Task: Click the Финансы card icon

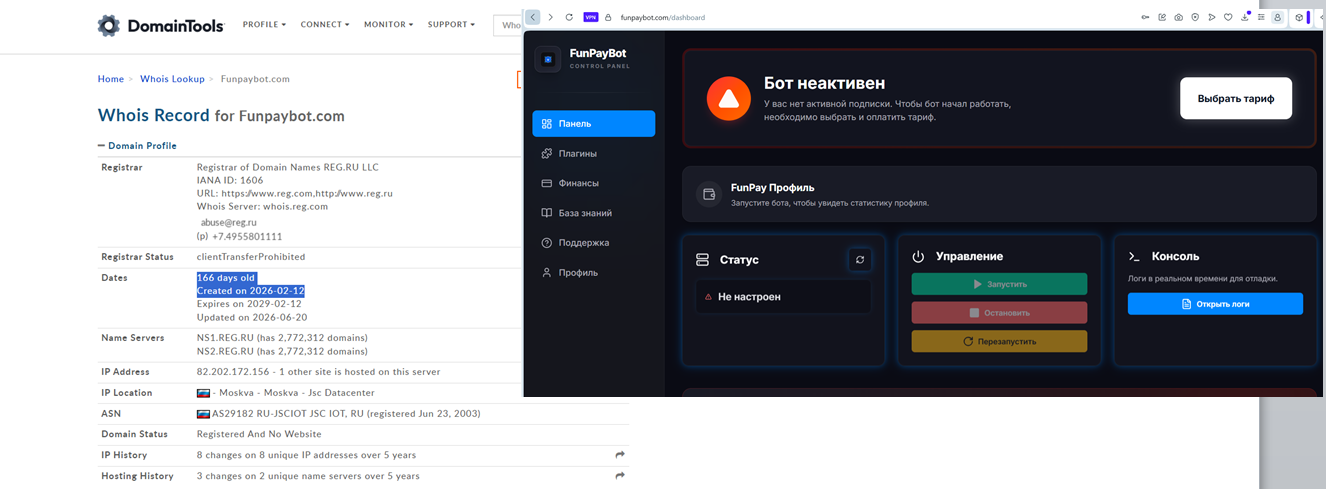Action: point(546,183)
